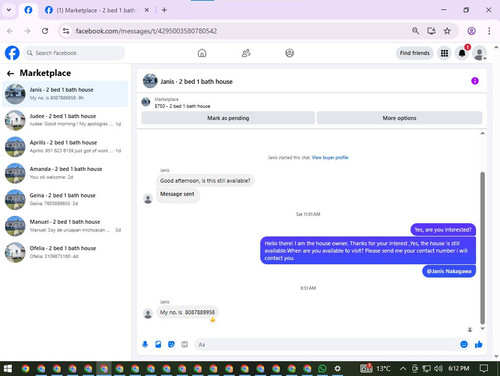The image size is (500, 376).
Task: Open a new browser tab
Action: tap(164, 10)
